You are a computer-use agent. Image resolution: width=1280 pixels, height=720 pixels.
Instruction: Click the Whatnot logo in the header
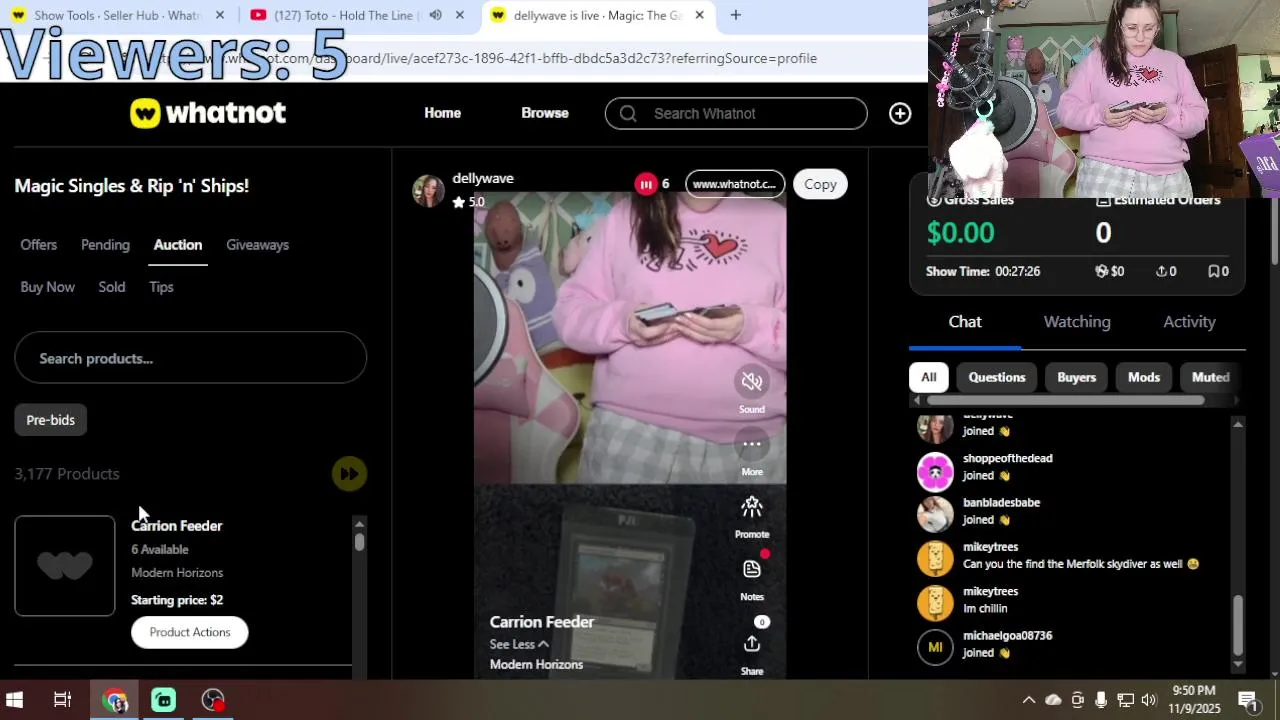(208, 113)
